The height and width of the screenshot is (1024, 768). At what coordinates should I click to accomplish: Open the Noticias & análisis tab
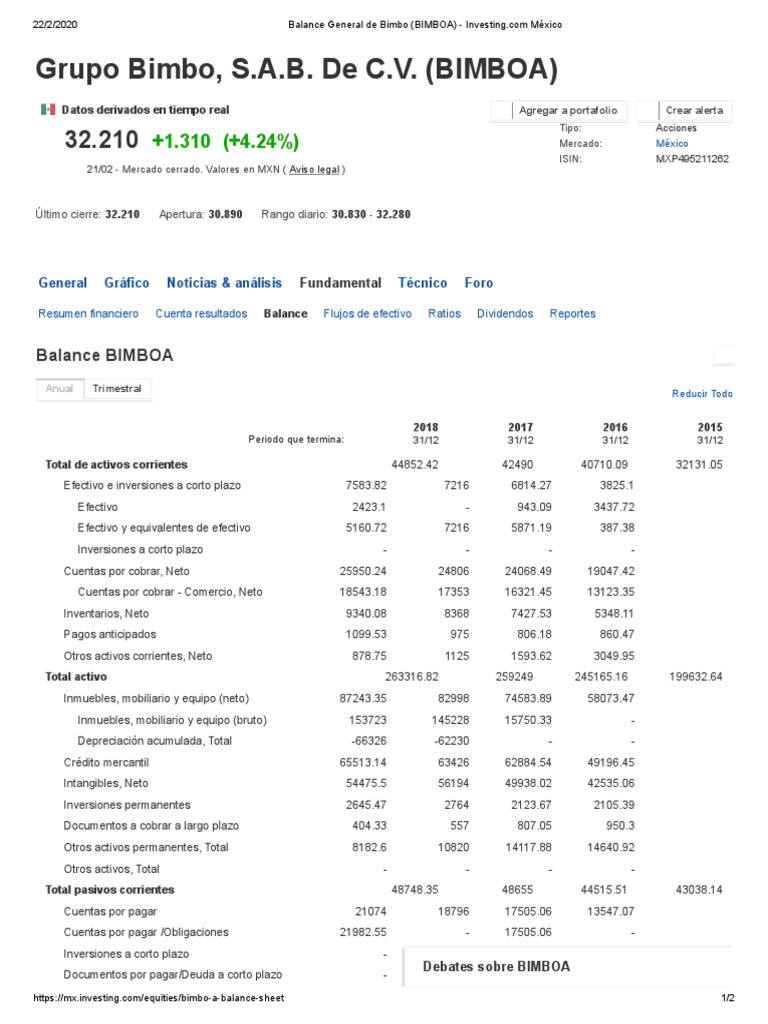[224, 283]
